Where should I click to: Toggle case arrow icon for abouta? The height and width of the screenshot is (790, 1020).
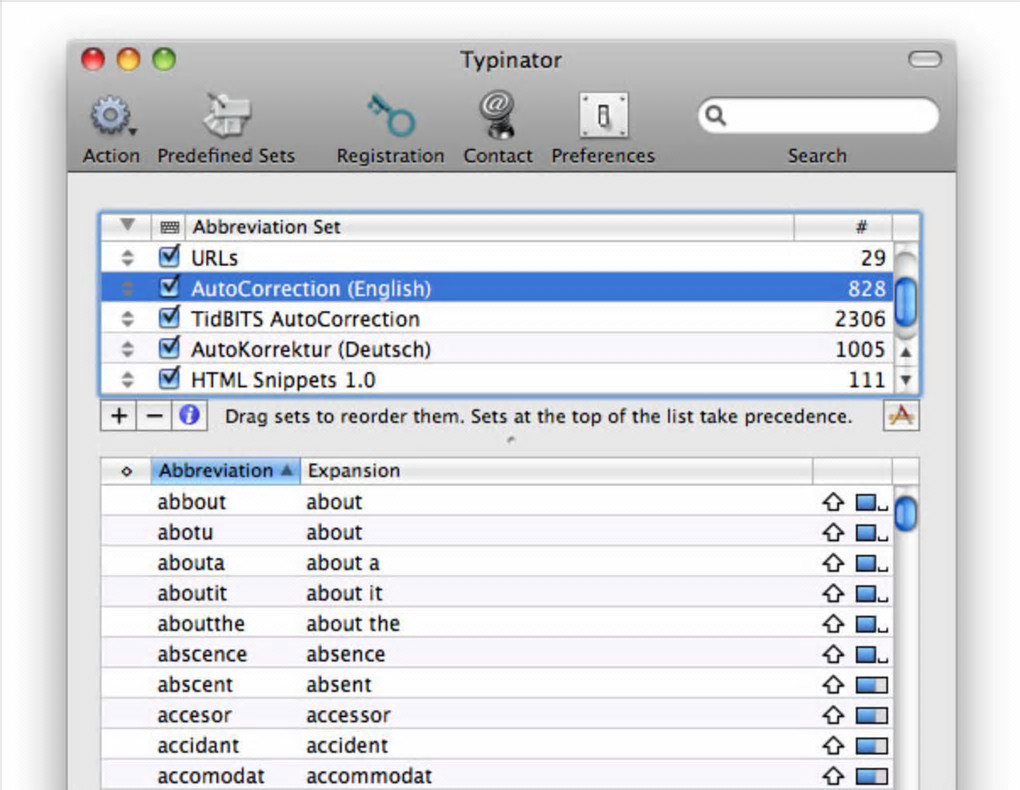tap(833, 563)
